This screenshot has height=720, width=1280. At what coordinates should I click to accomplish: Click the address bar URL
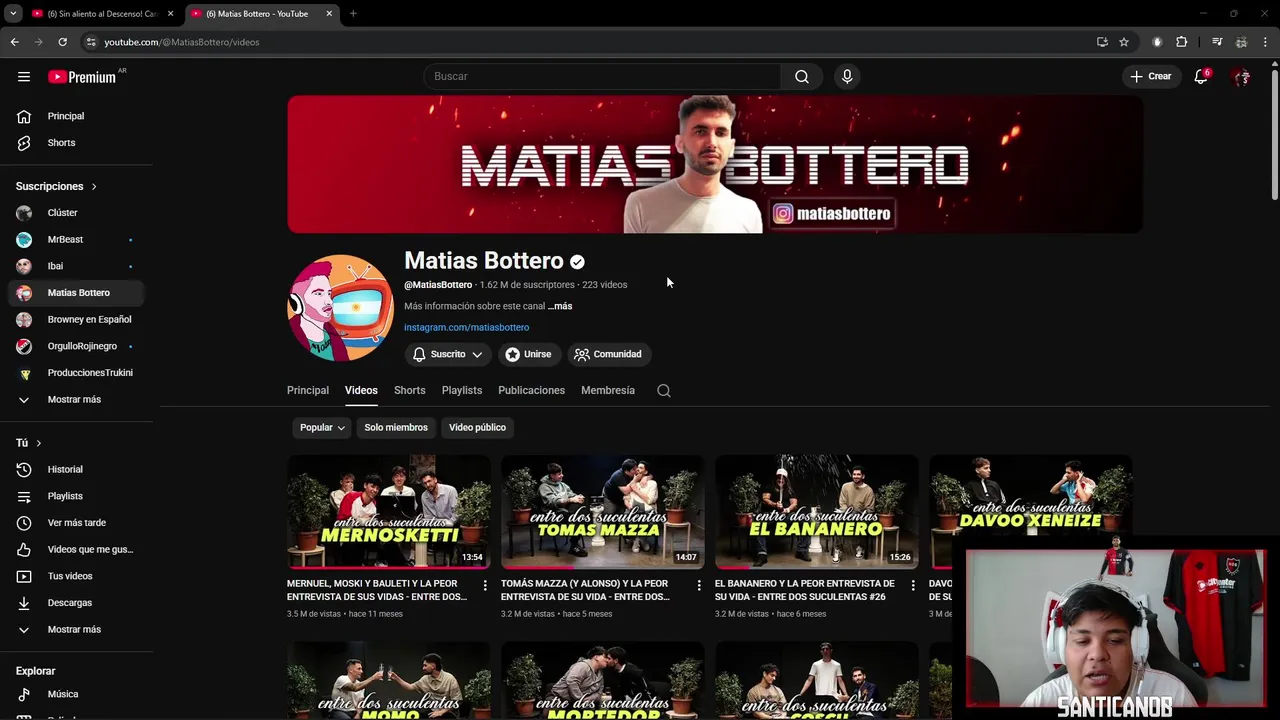pyautogui.click(x=181, y=42)
